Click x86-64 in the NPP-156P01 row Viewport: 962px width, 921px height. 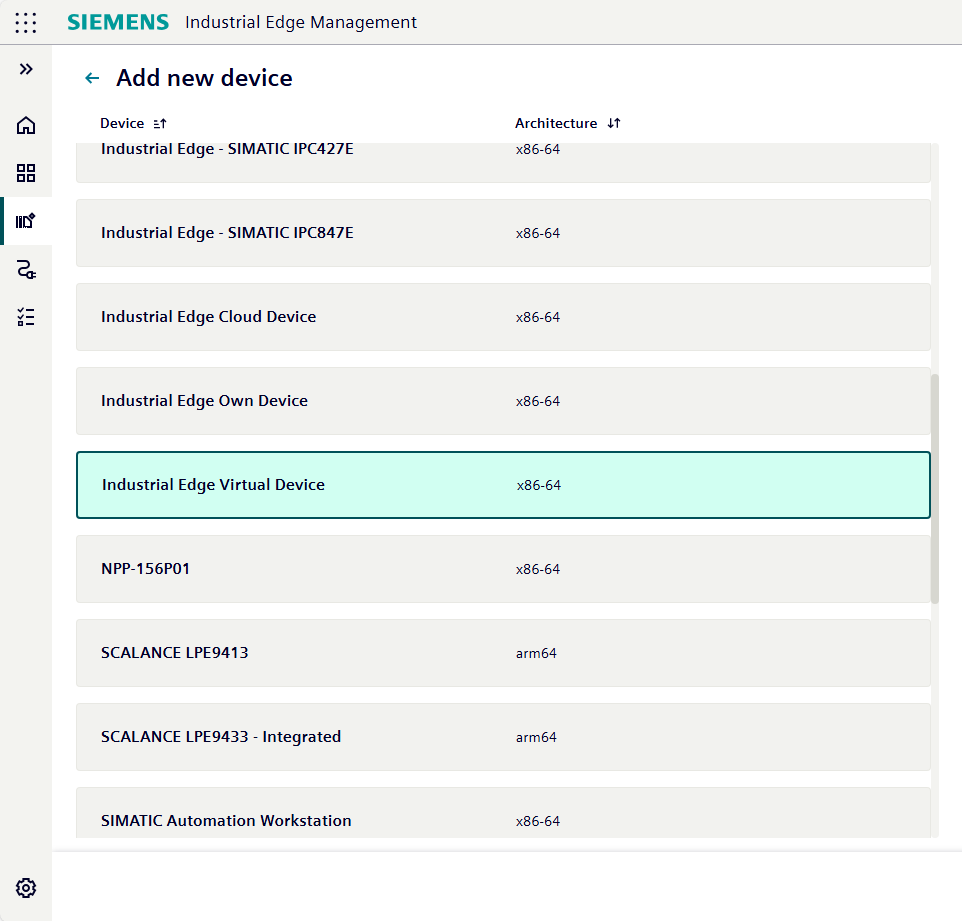coord(538,569)
